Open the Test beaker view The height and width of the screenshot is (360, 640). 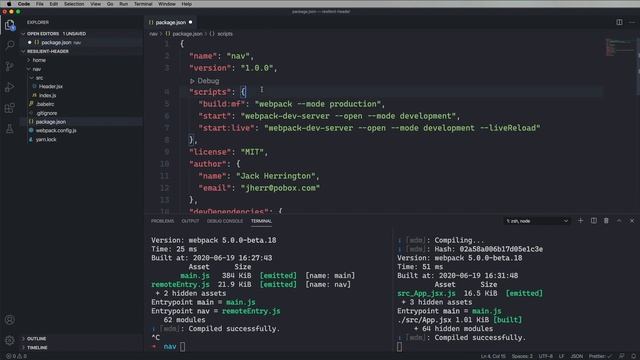pos(10,129)
